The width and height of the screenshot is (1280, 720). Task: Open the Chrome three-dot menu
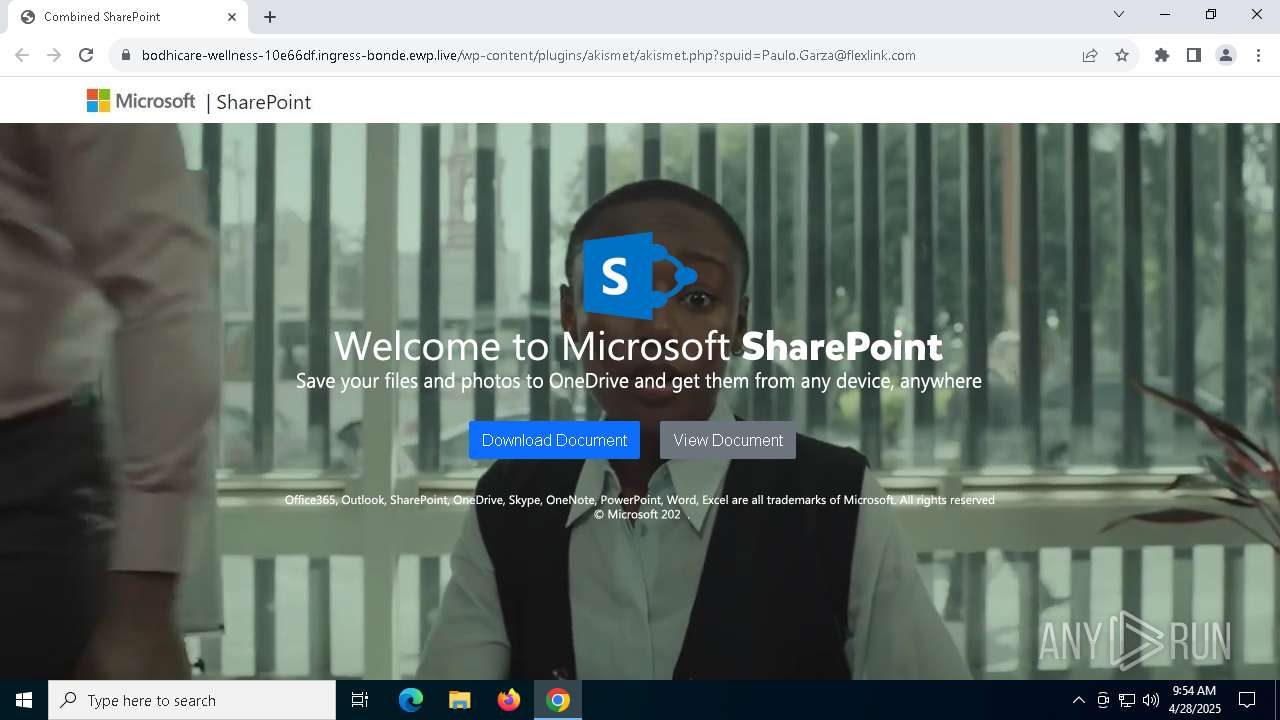click(1258, 55)
